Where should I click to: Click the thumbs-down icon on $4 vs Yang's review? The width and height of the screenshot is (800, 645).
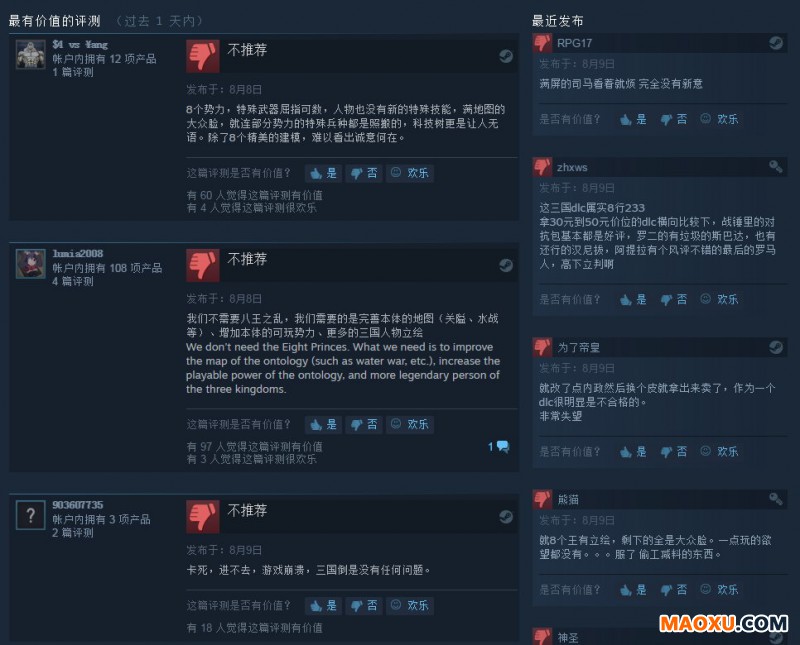point(203,56)
